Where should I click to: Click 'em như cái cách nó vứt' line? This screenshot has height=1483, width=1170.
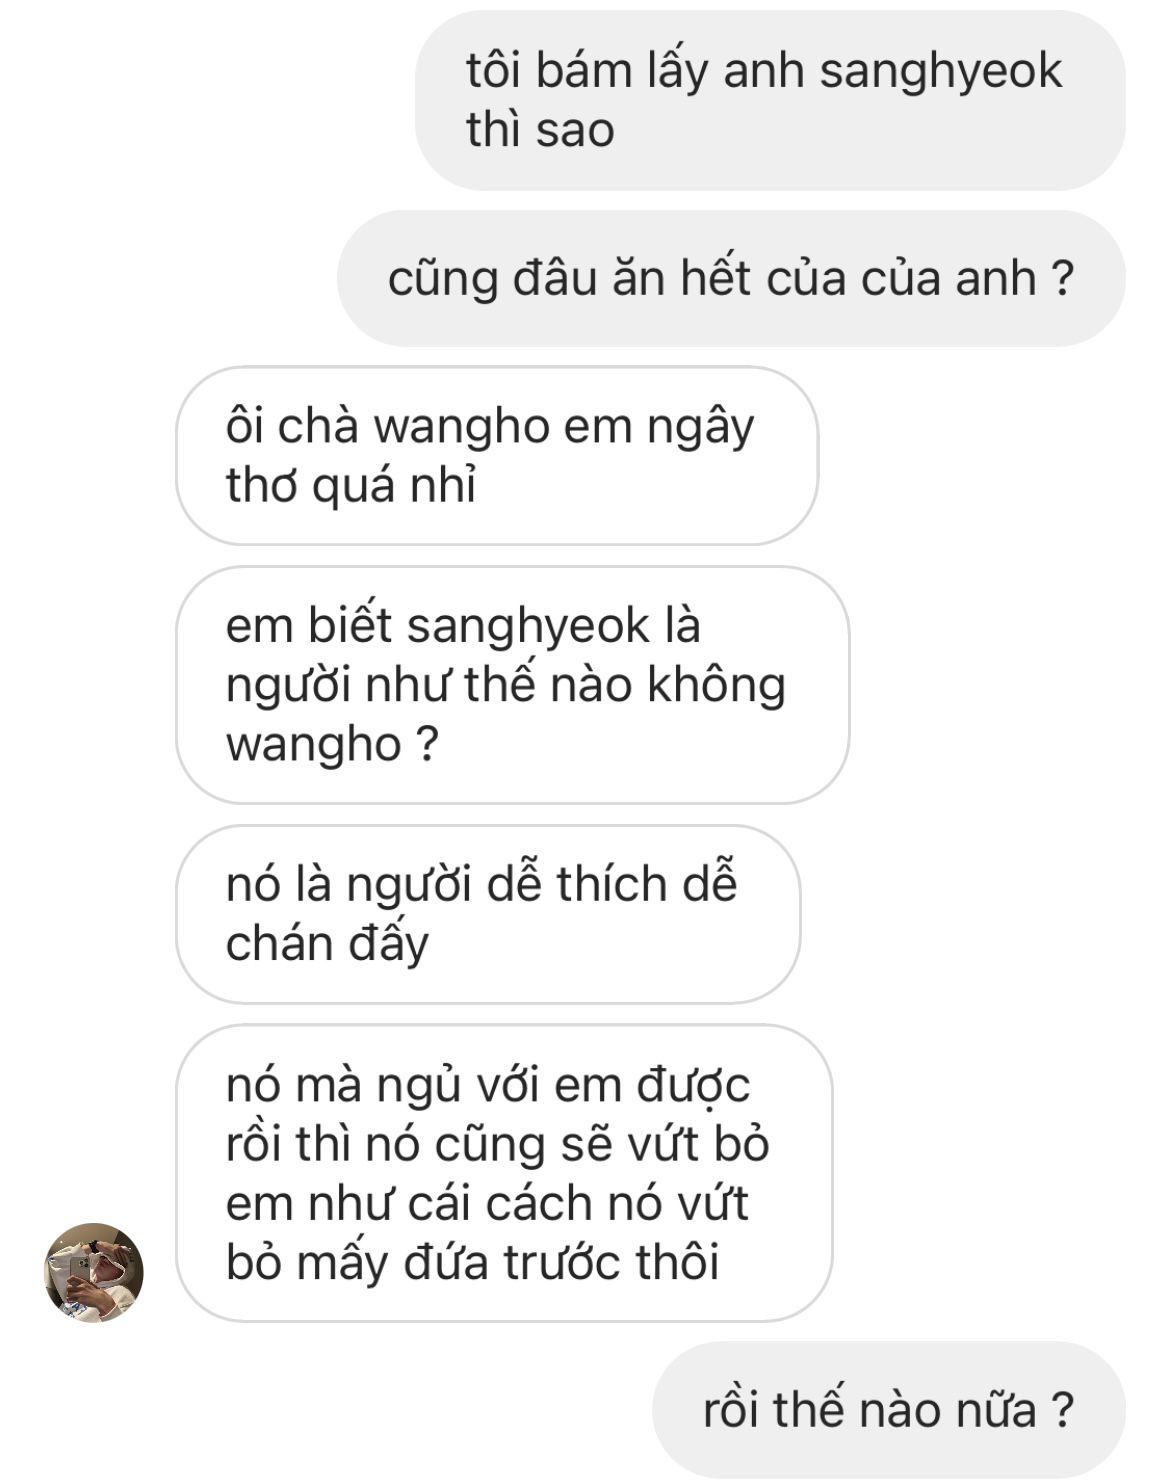(x=487, y=1203)
